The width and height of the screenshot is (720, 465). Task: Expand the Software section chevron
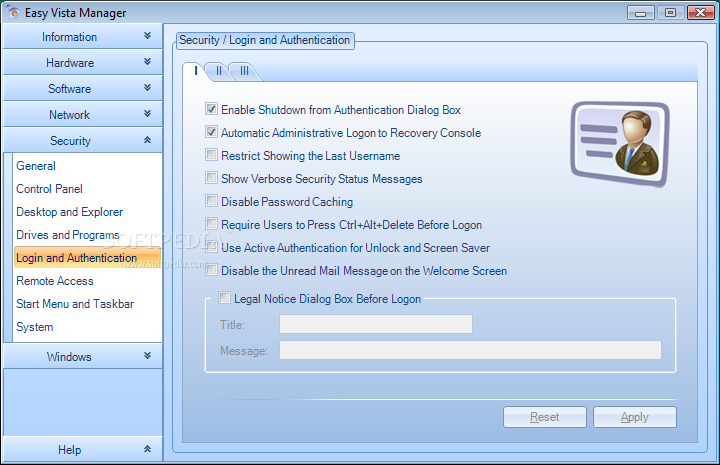coord(147,88)
